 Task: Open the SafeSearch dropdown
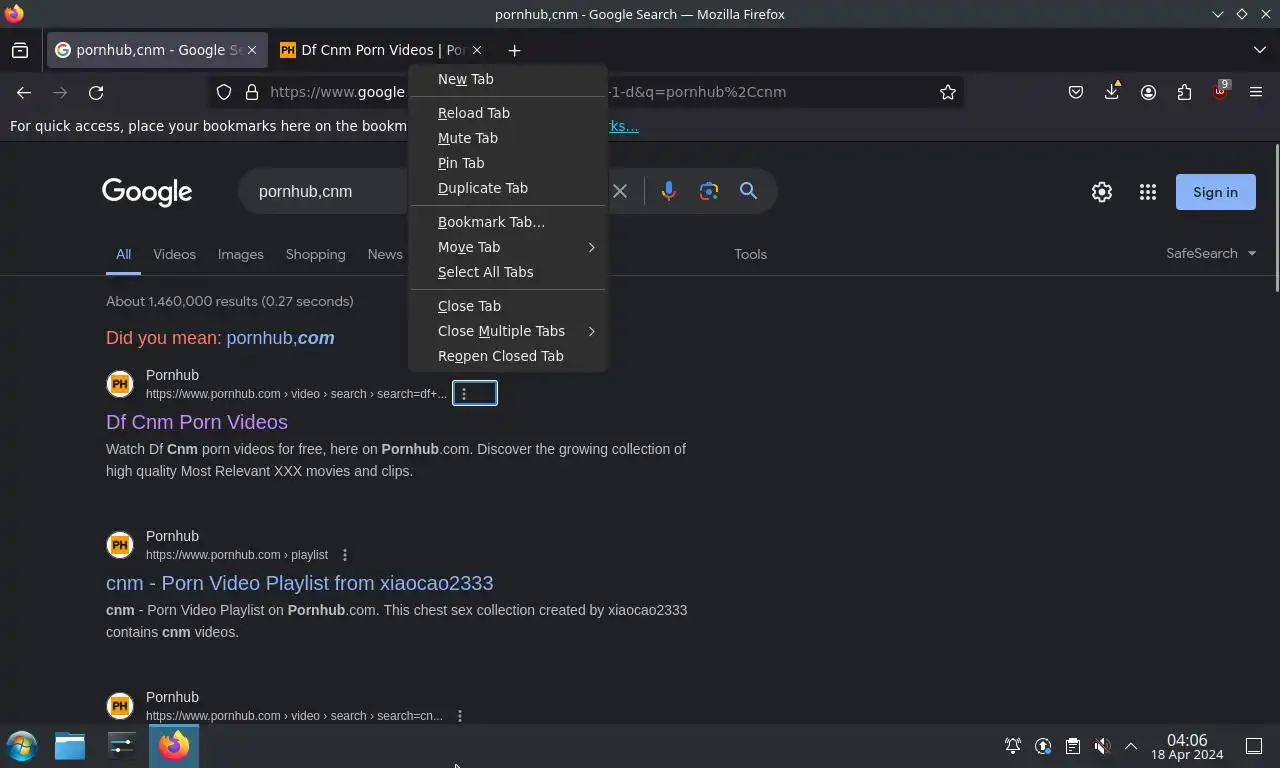[1211, 254]
